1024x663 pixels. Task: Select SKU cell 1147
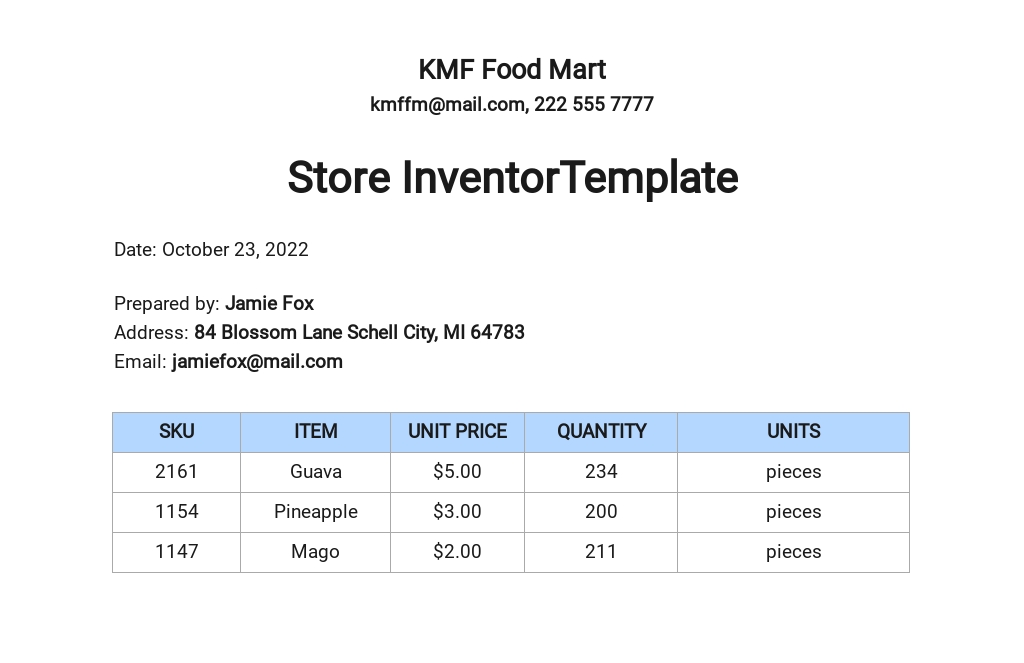176,552
